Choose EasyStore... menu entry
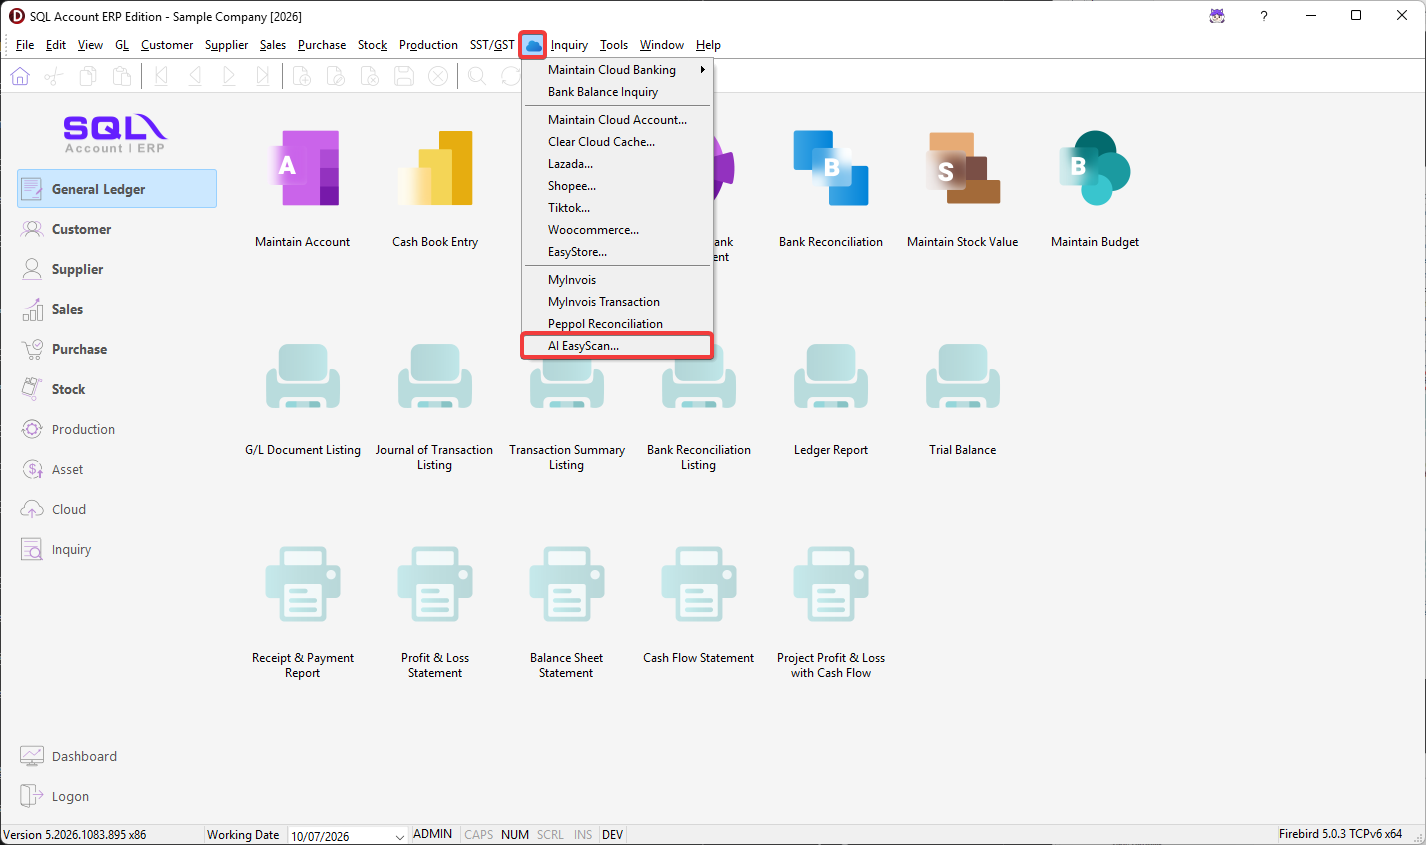Screen dimensions: 1426x845 (x=618, y=252)
